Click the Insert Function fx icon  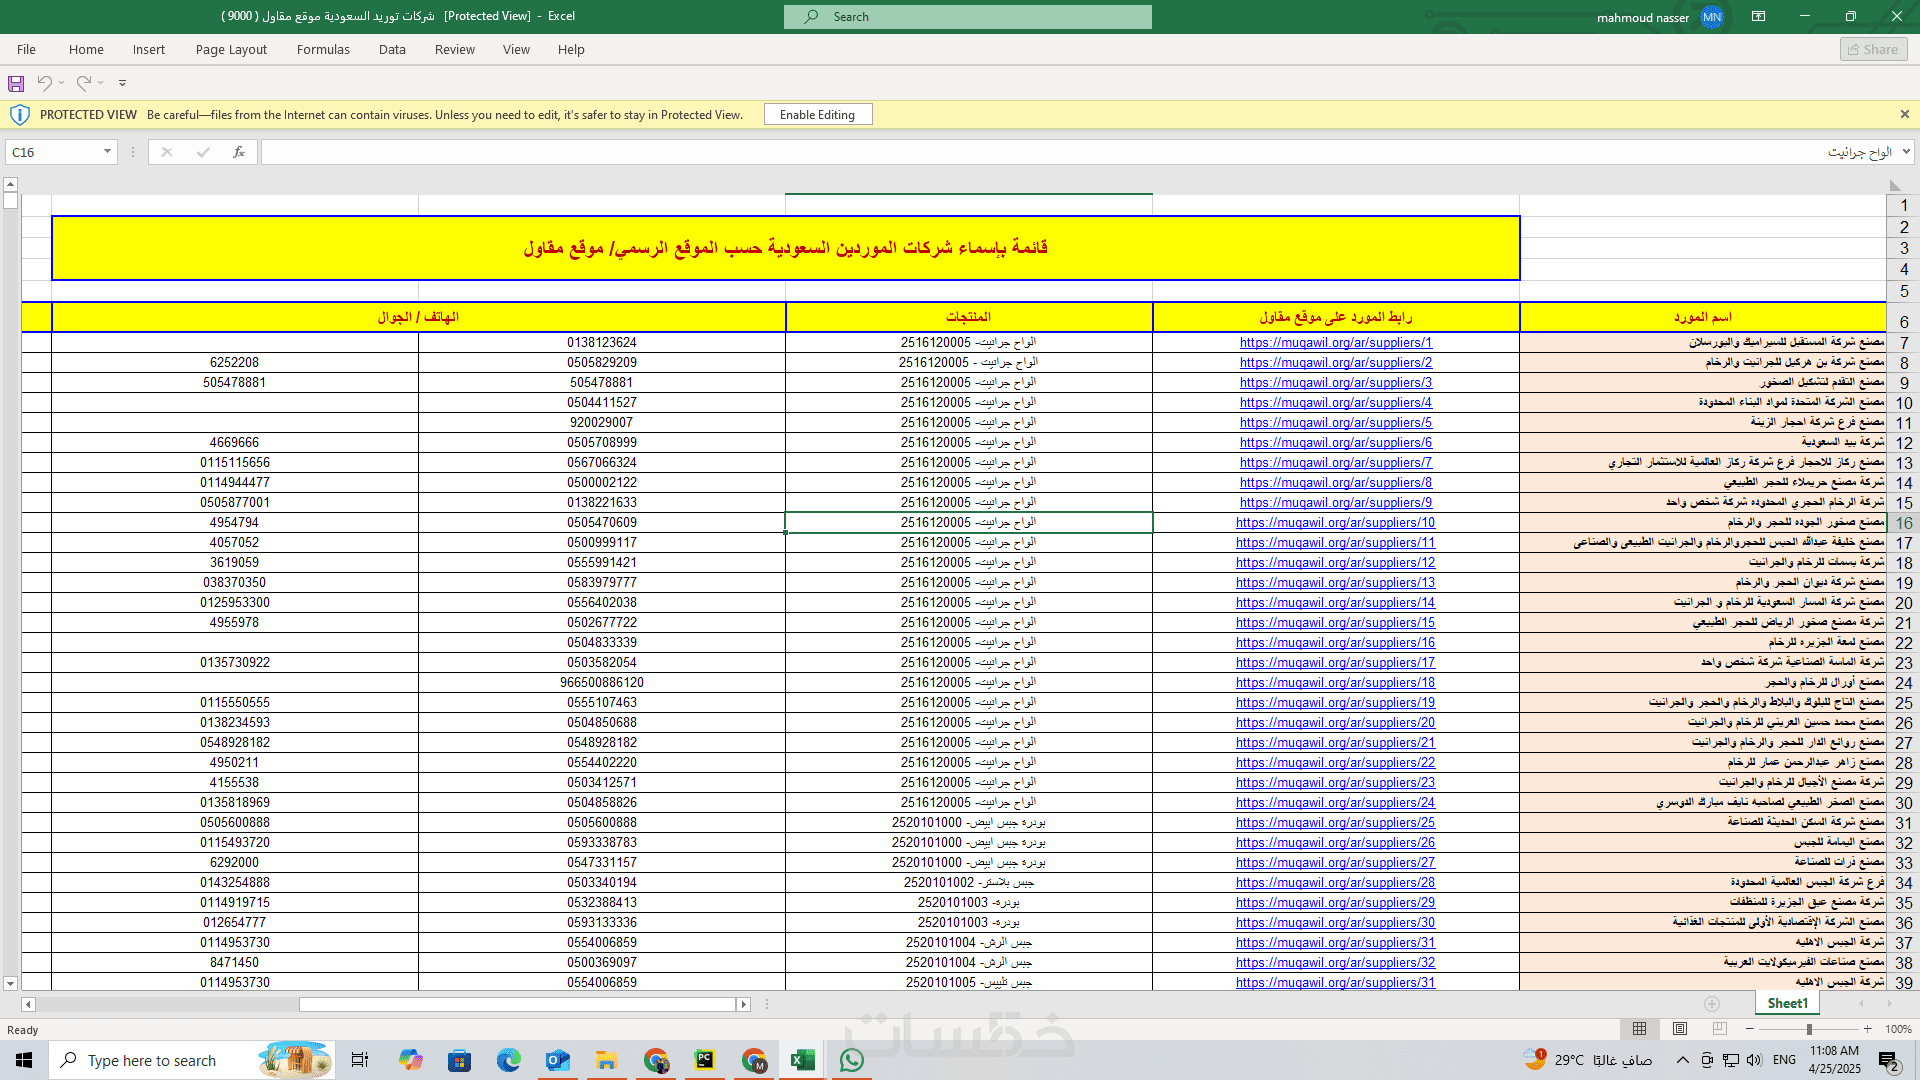(239, 152)
